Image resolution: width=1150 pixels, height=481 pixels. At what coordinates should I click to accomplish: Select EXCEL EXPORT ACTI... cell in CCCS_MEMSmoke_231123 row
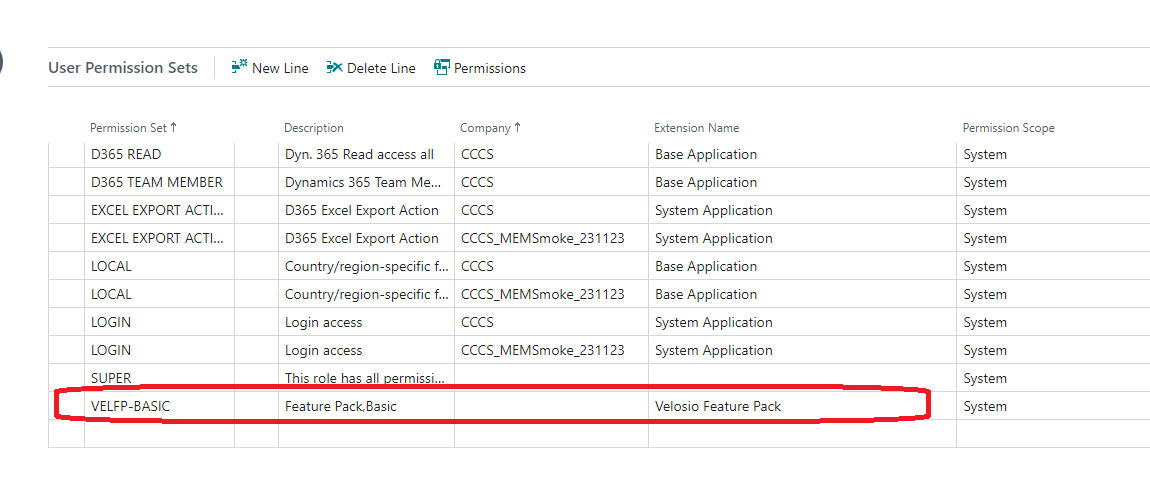[x=159, y=238]
